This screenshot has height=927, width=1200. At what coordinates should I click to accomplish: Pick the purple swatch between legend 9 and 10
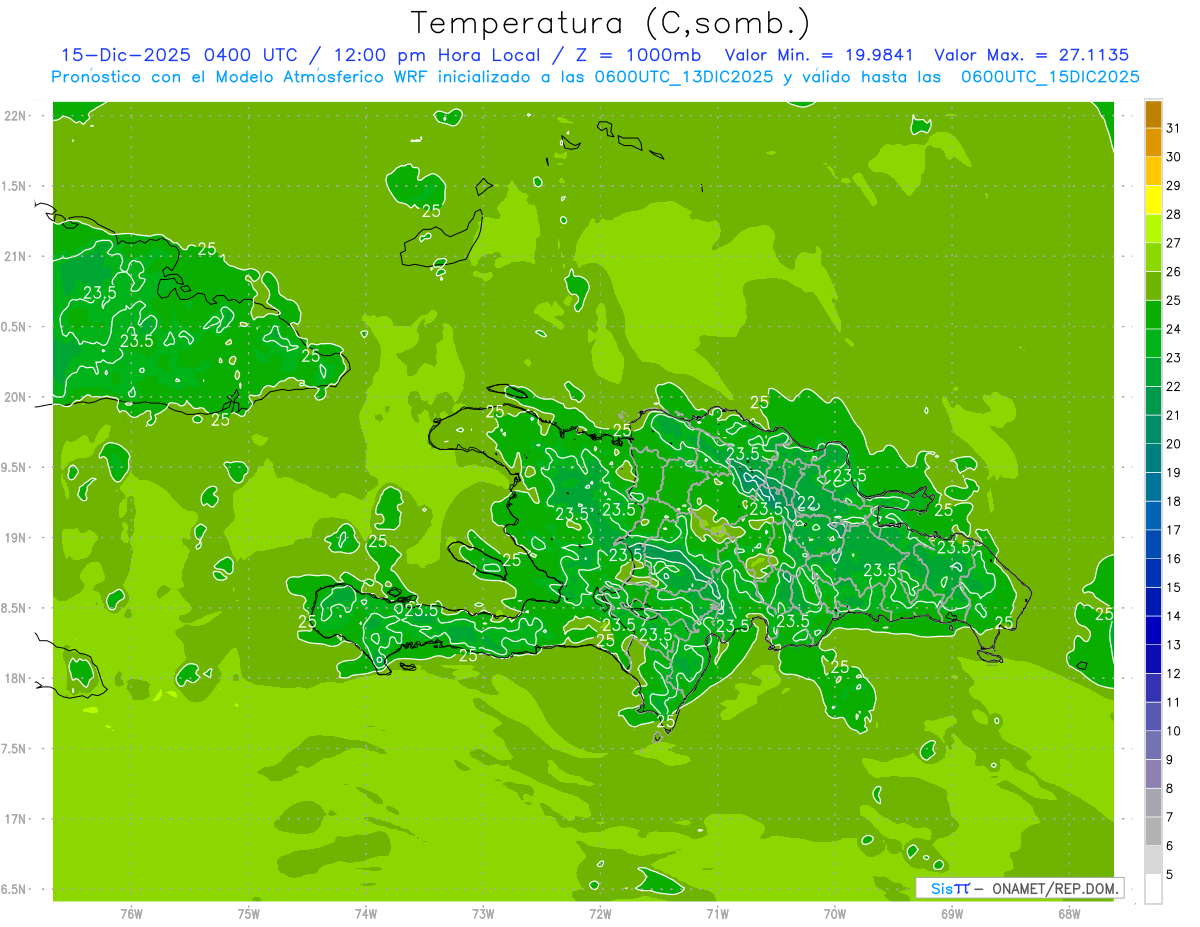(1153, 746)
